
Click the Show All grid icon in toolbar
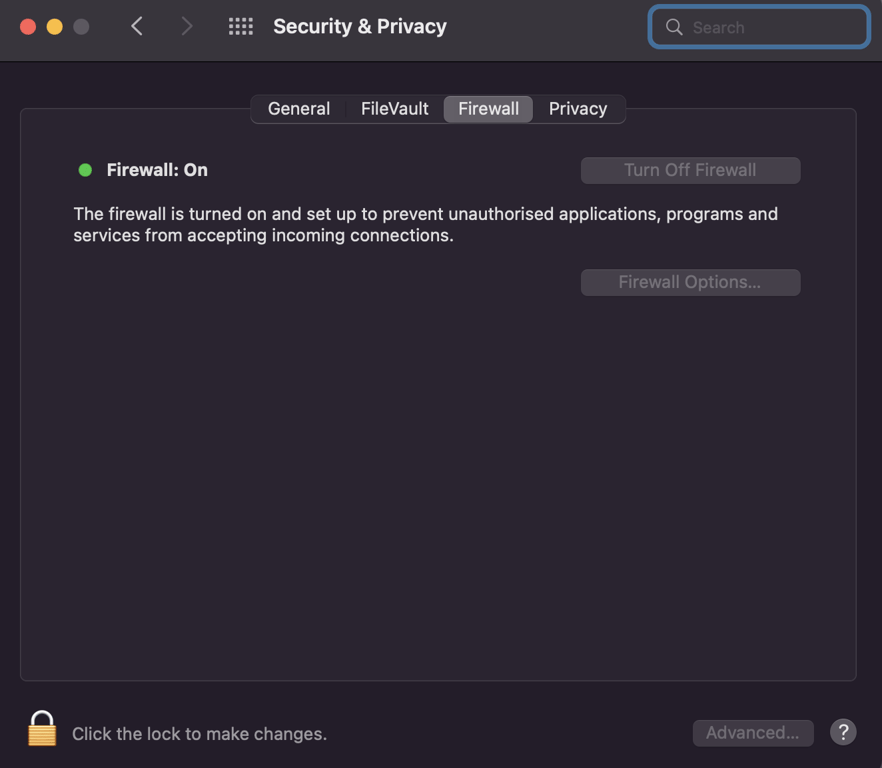tap(240, 26)
